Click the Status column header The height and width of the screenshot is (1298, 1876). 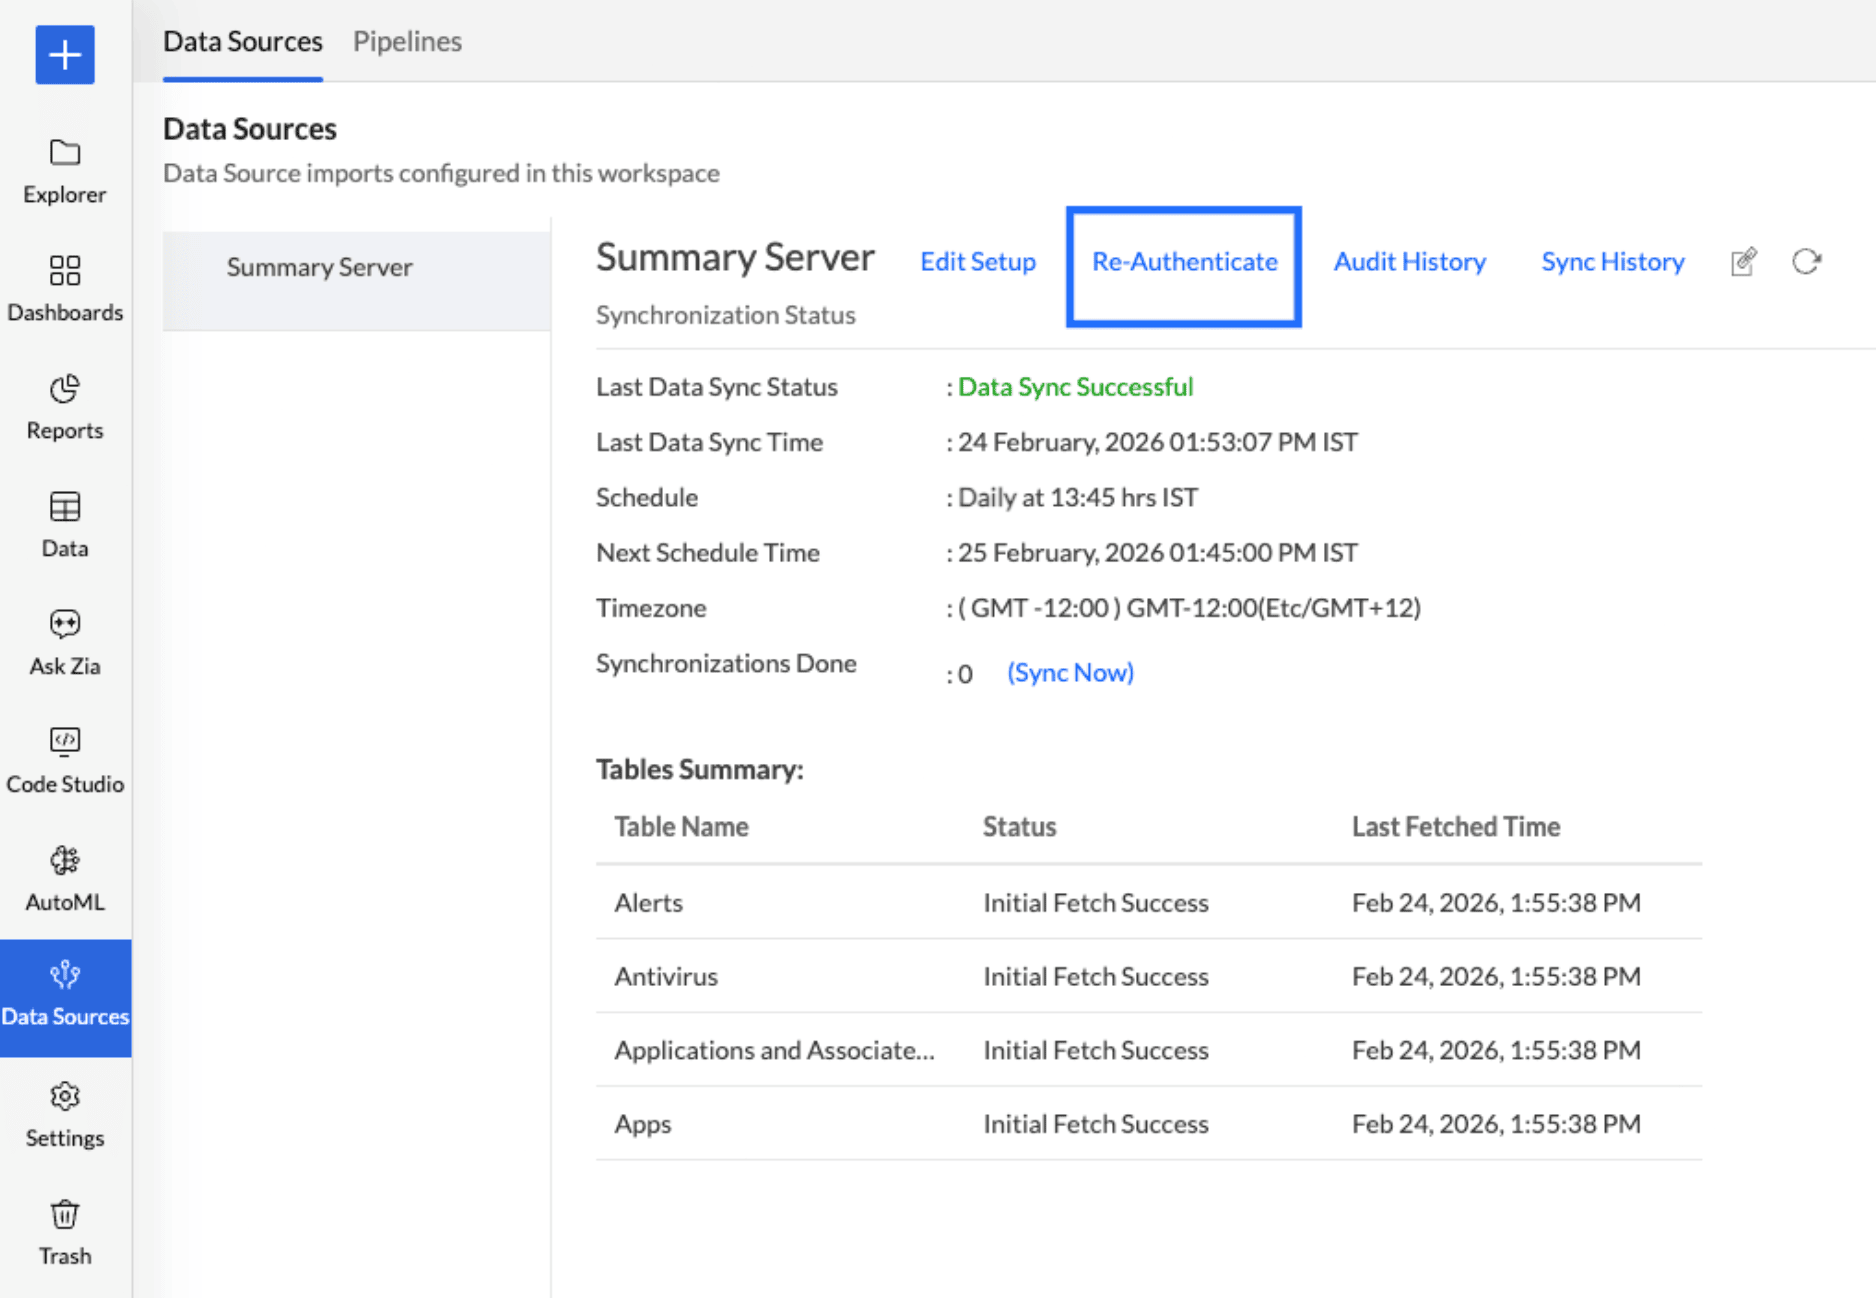coord(1020,827)
